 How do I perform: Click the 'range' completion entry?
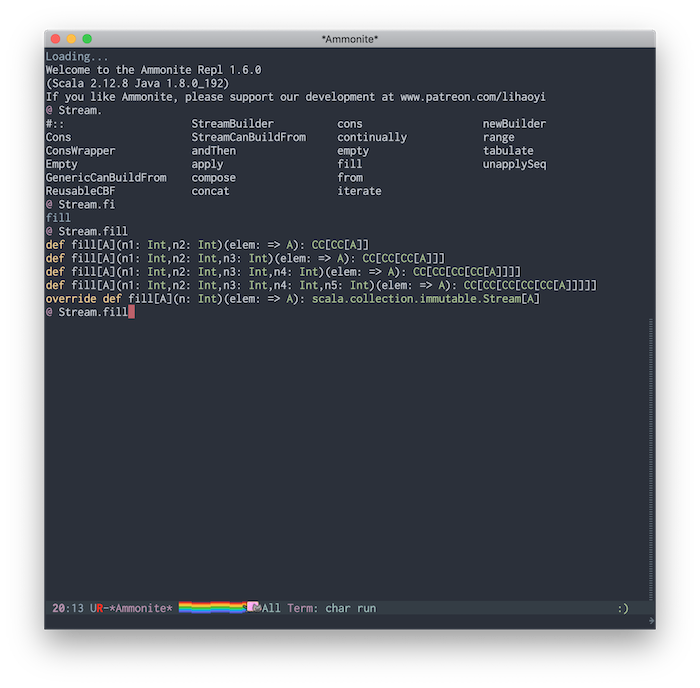pos(499,137)
